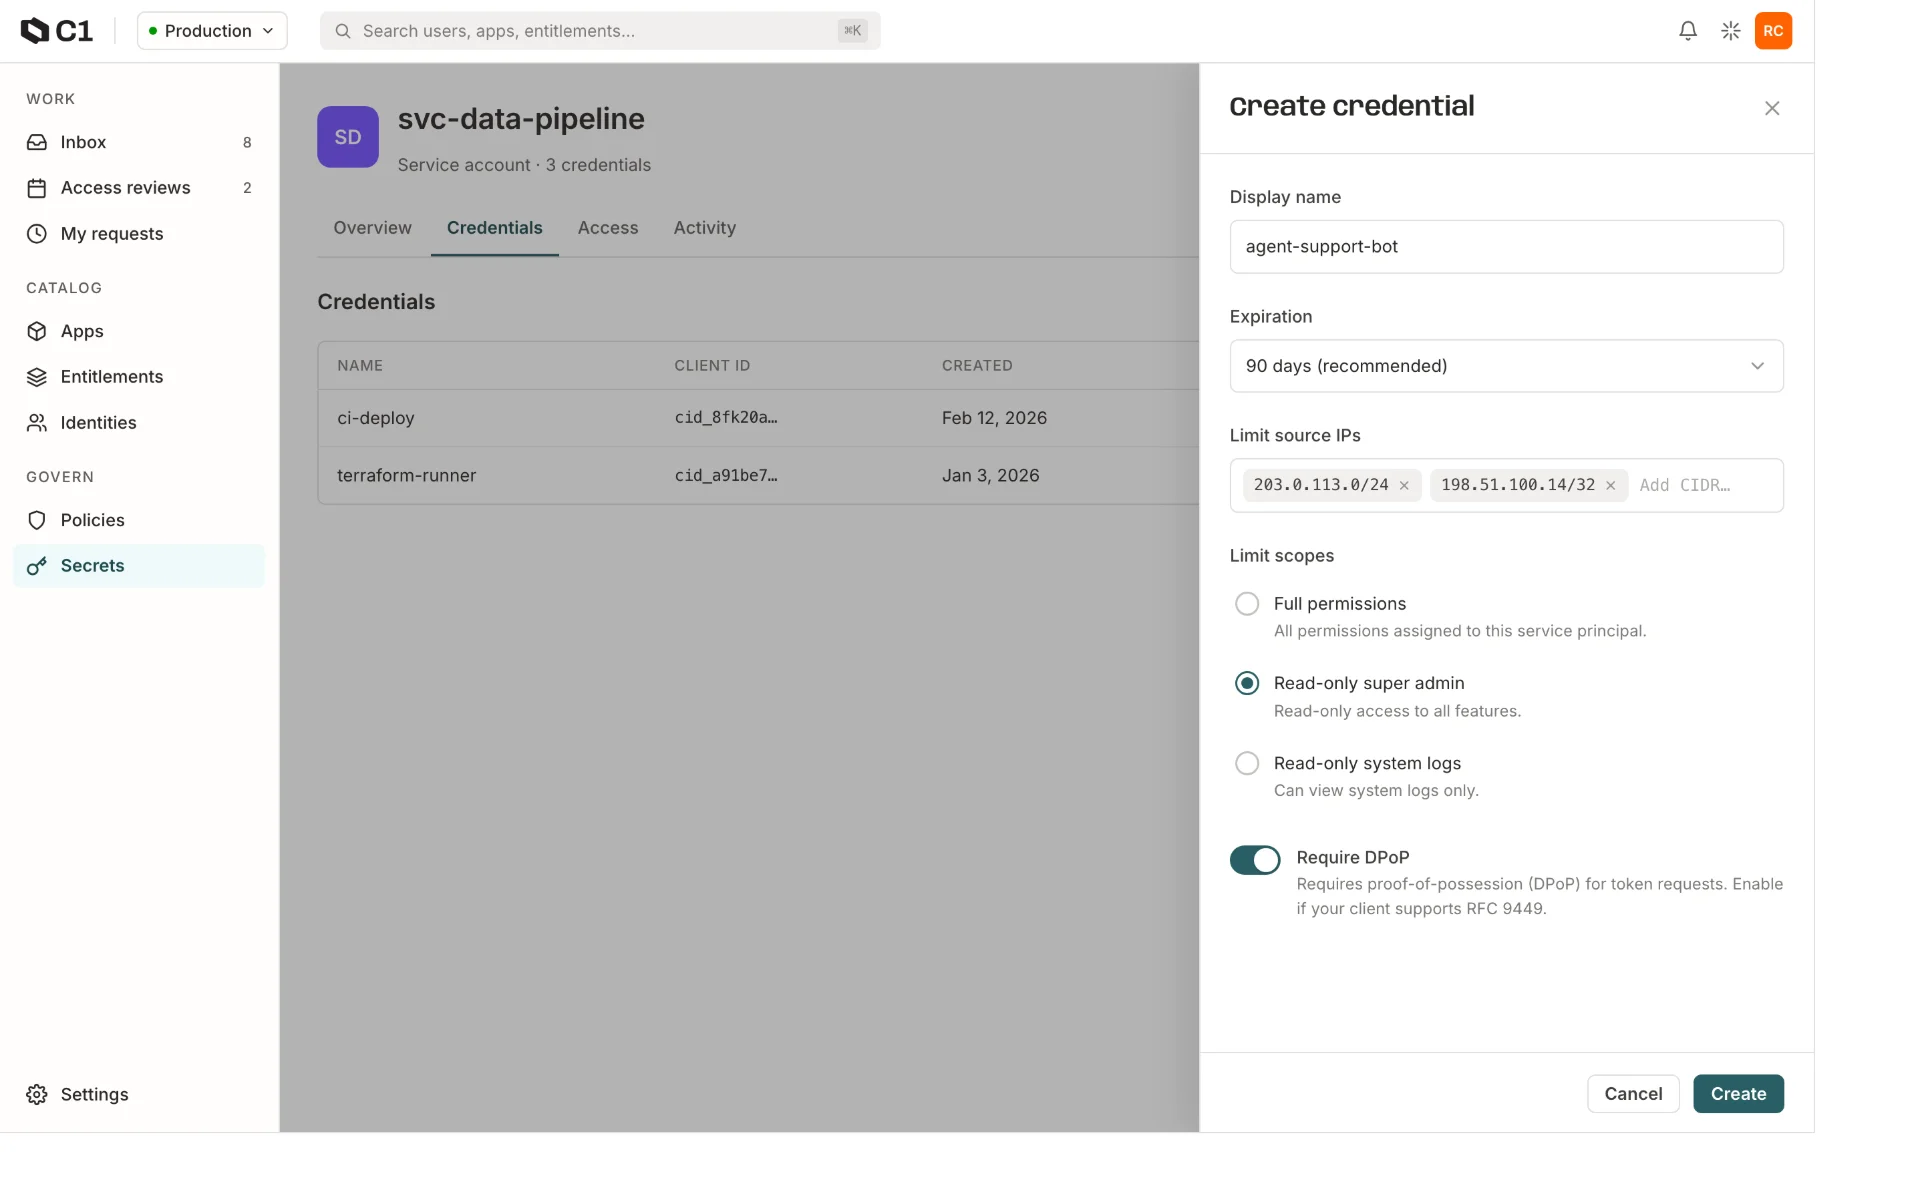Switch to the Access tab
Viewport: 1920px width, 1198px height.
click(608, 228)
